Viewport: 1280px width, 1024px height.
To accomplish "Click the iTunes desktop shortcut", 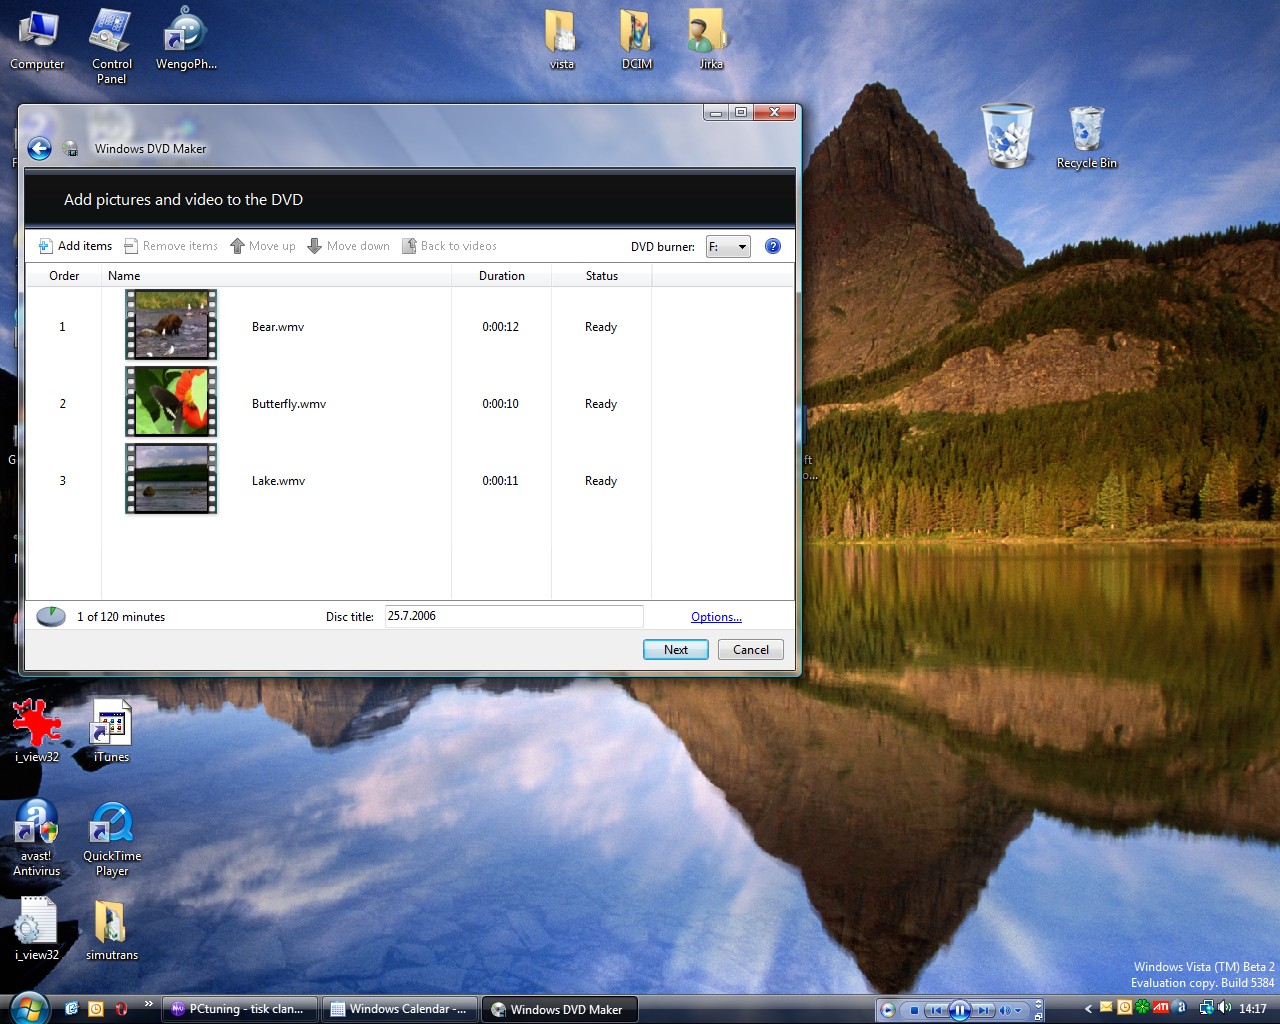I will pos(111,731).
